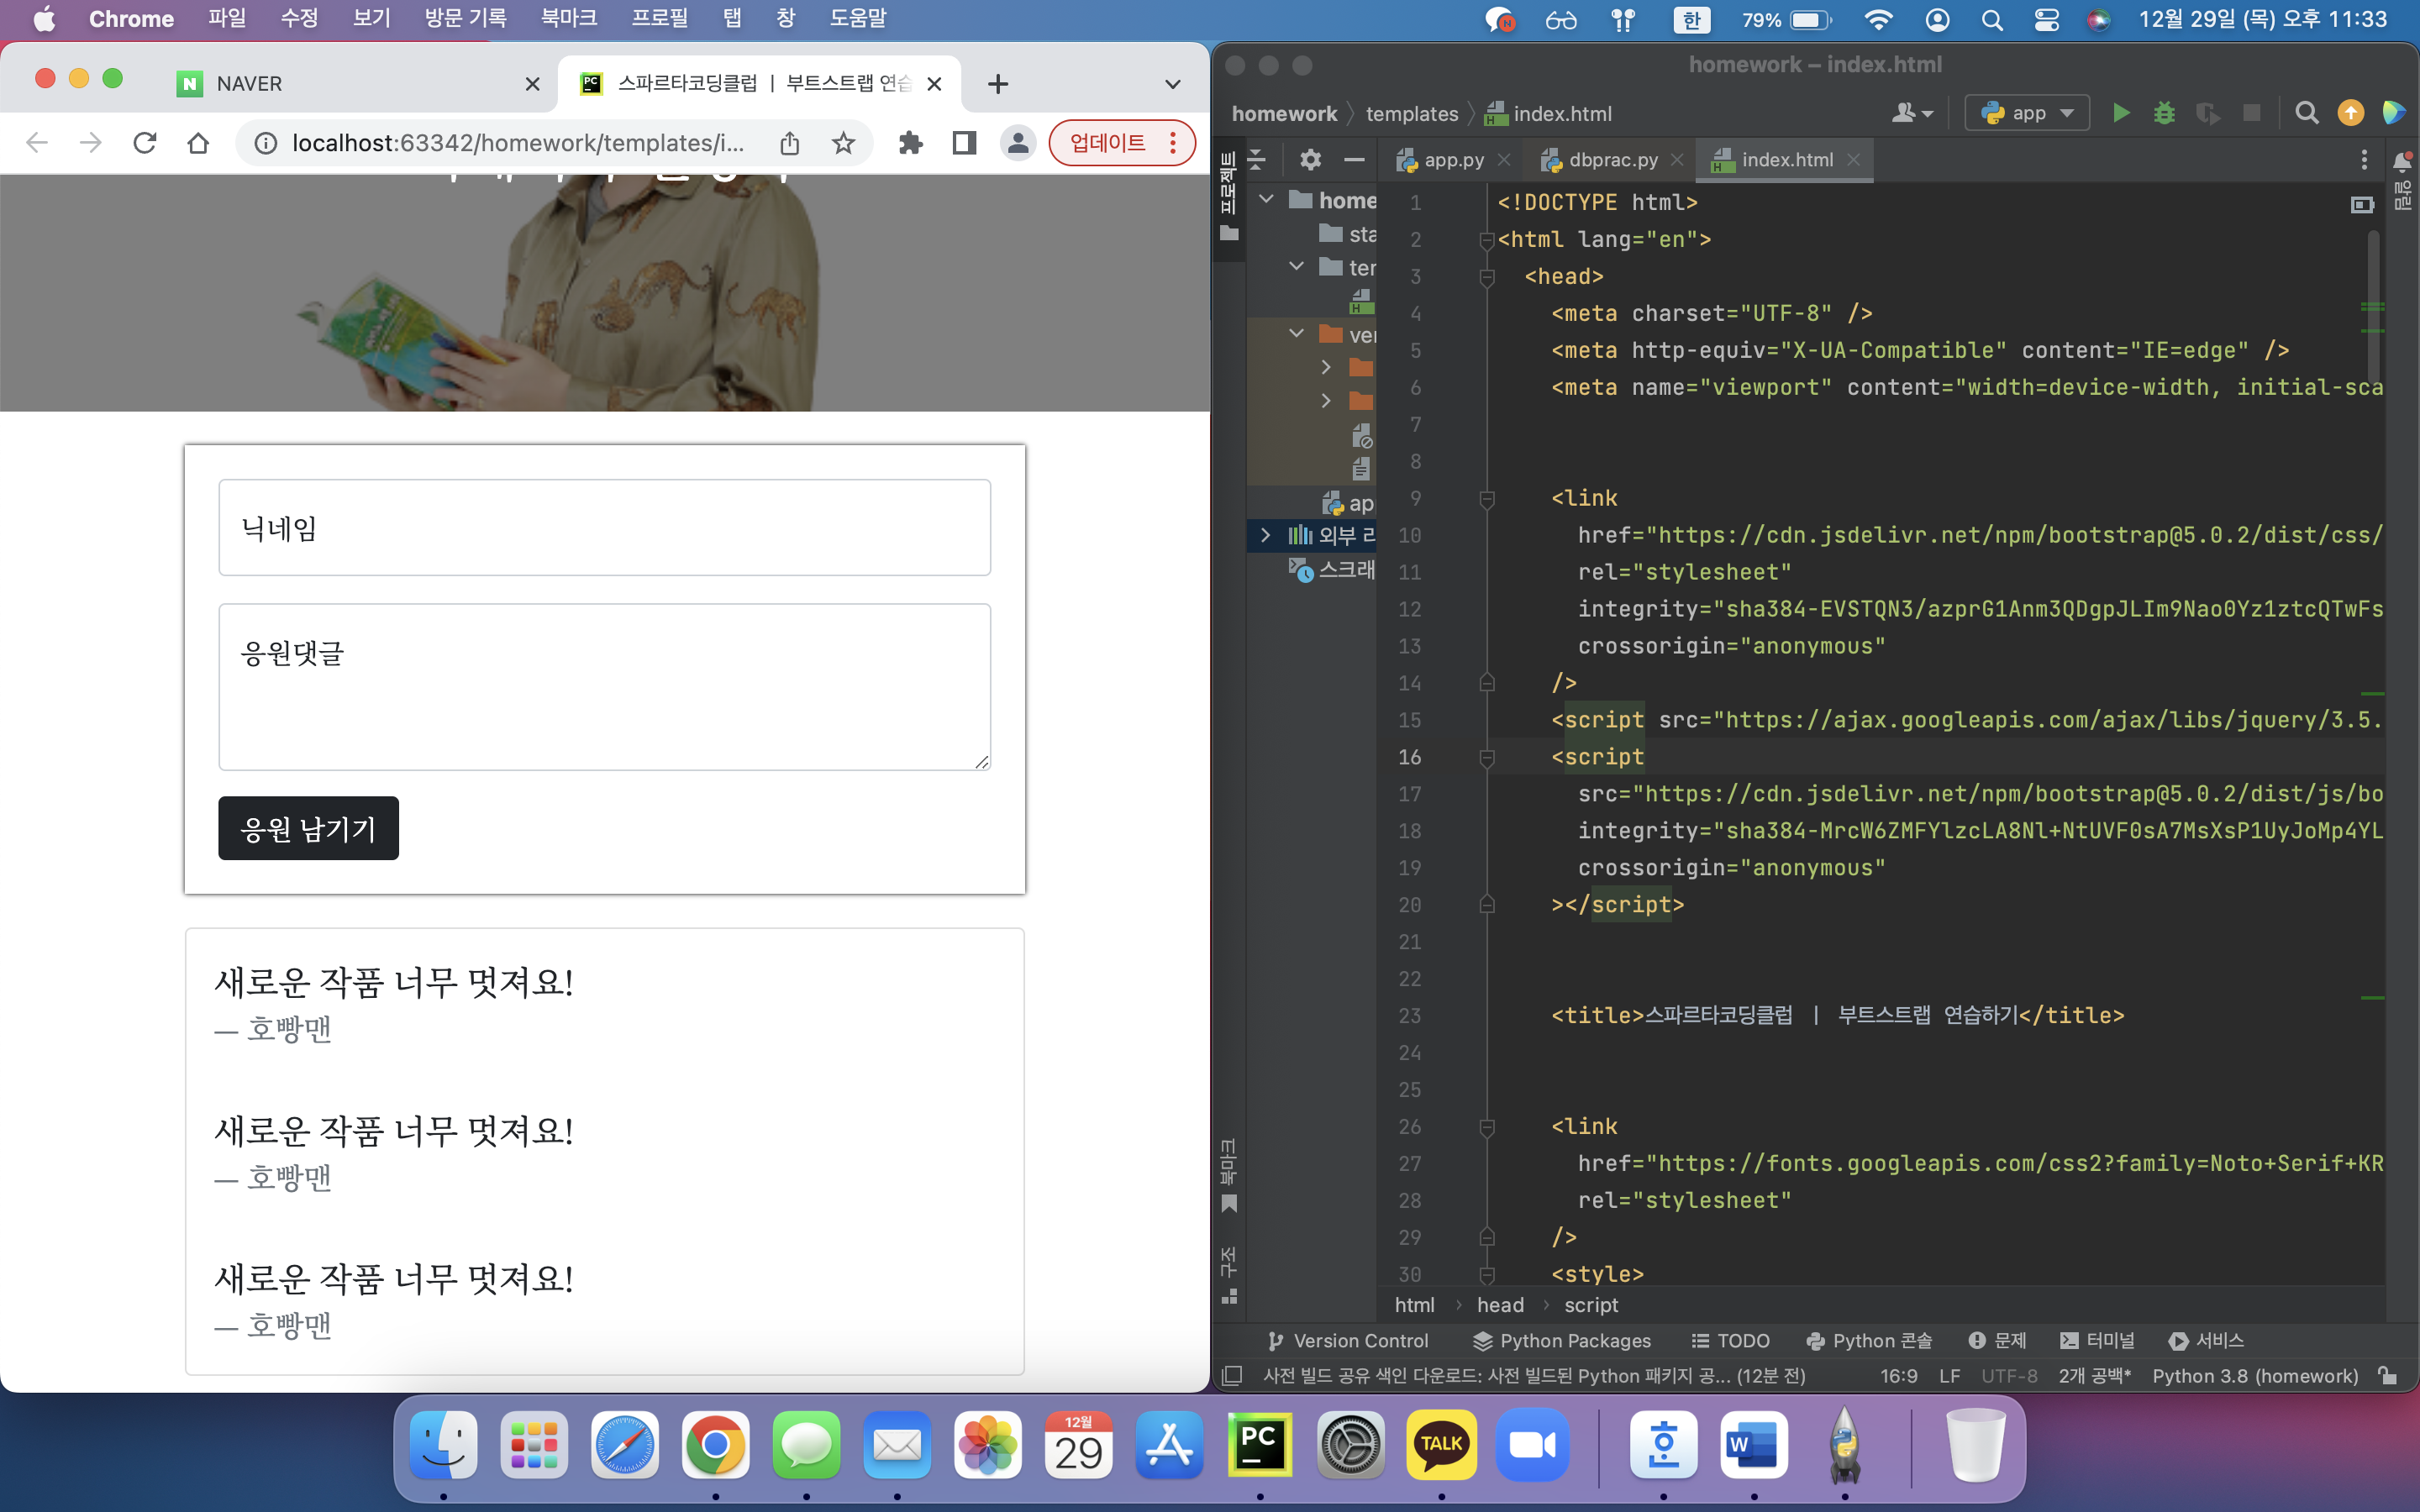Click Python 3.8 interpreter in status bar

coord(2255,1376)
